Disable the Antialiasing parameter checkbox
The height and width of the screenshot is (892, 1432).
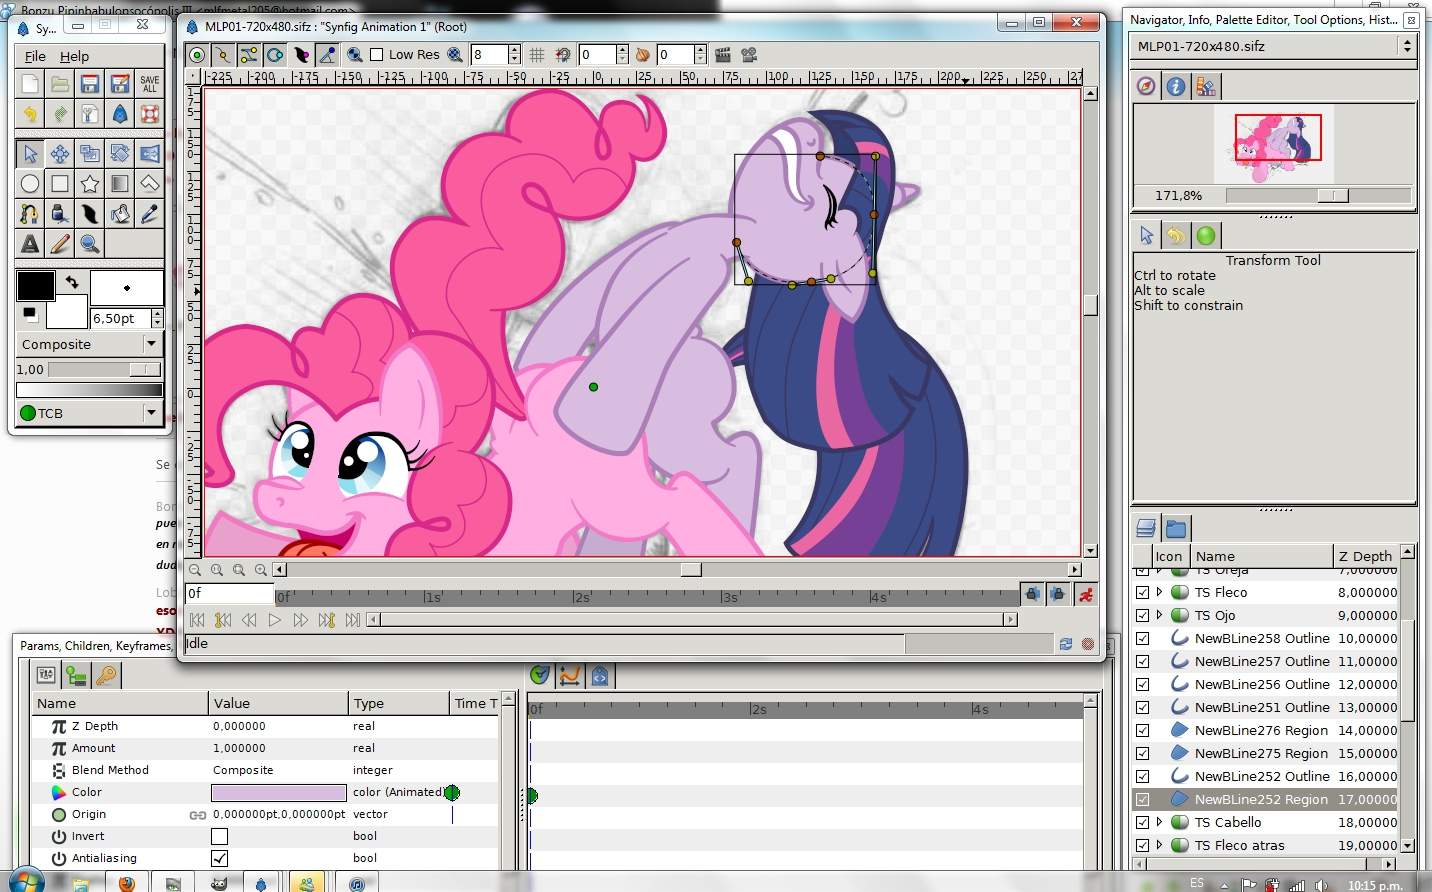[x=220, y=858]
